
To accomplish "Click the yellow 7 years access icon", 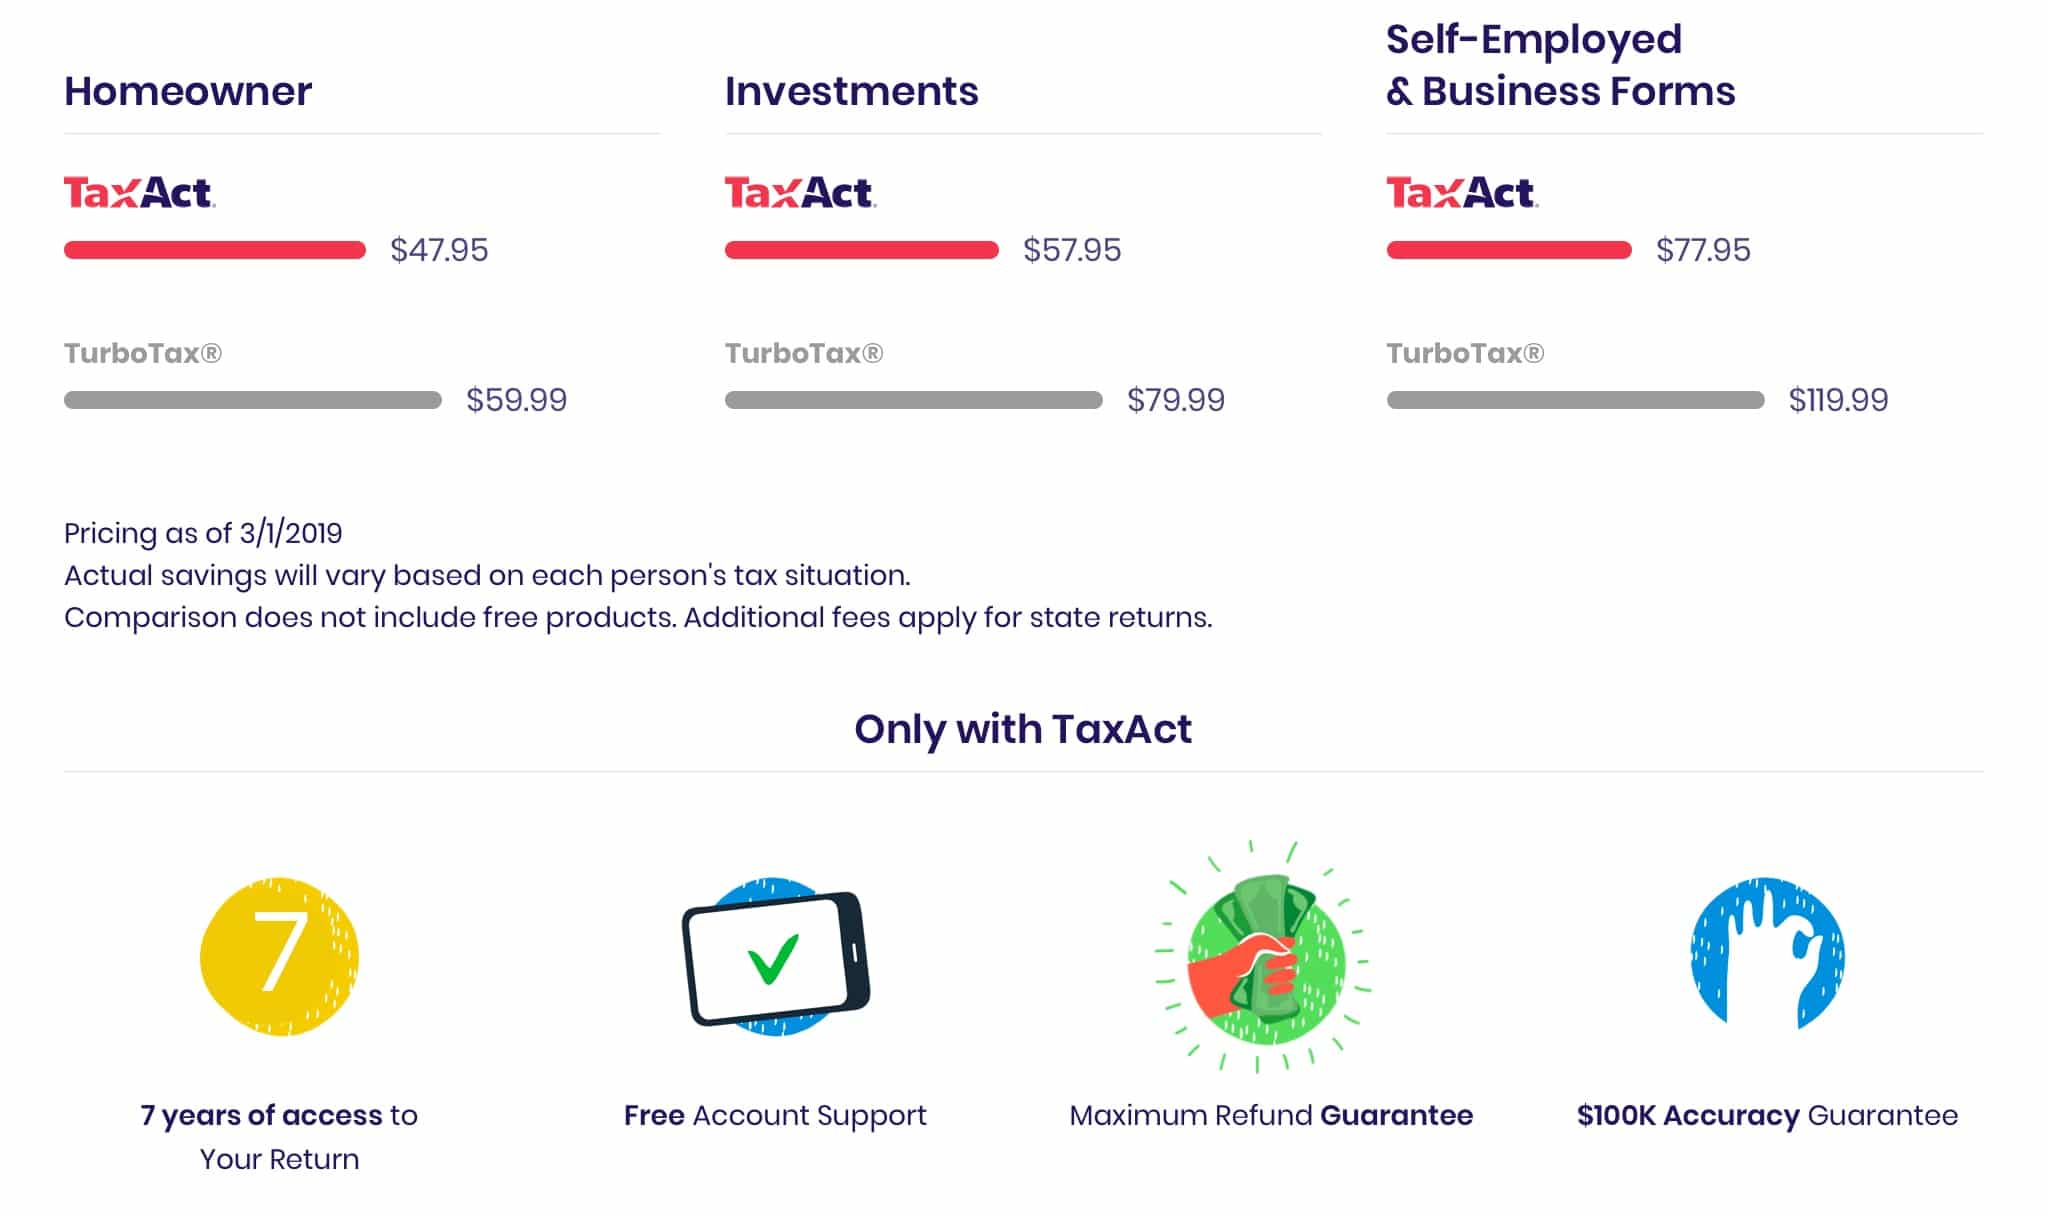I will pos(279,956).
